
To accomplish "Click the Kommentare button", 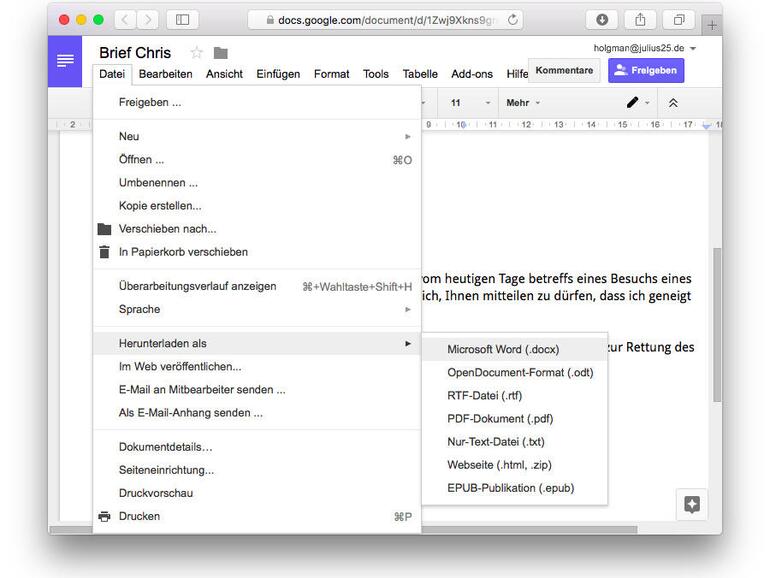I will [x=564, y=70].
